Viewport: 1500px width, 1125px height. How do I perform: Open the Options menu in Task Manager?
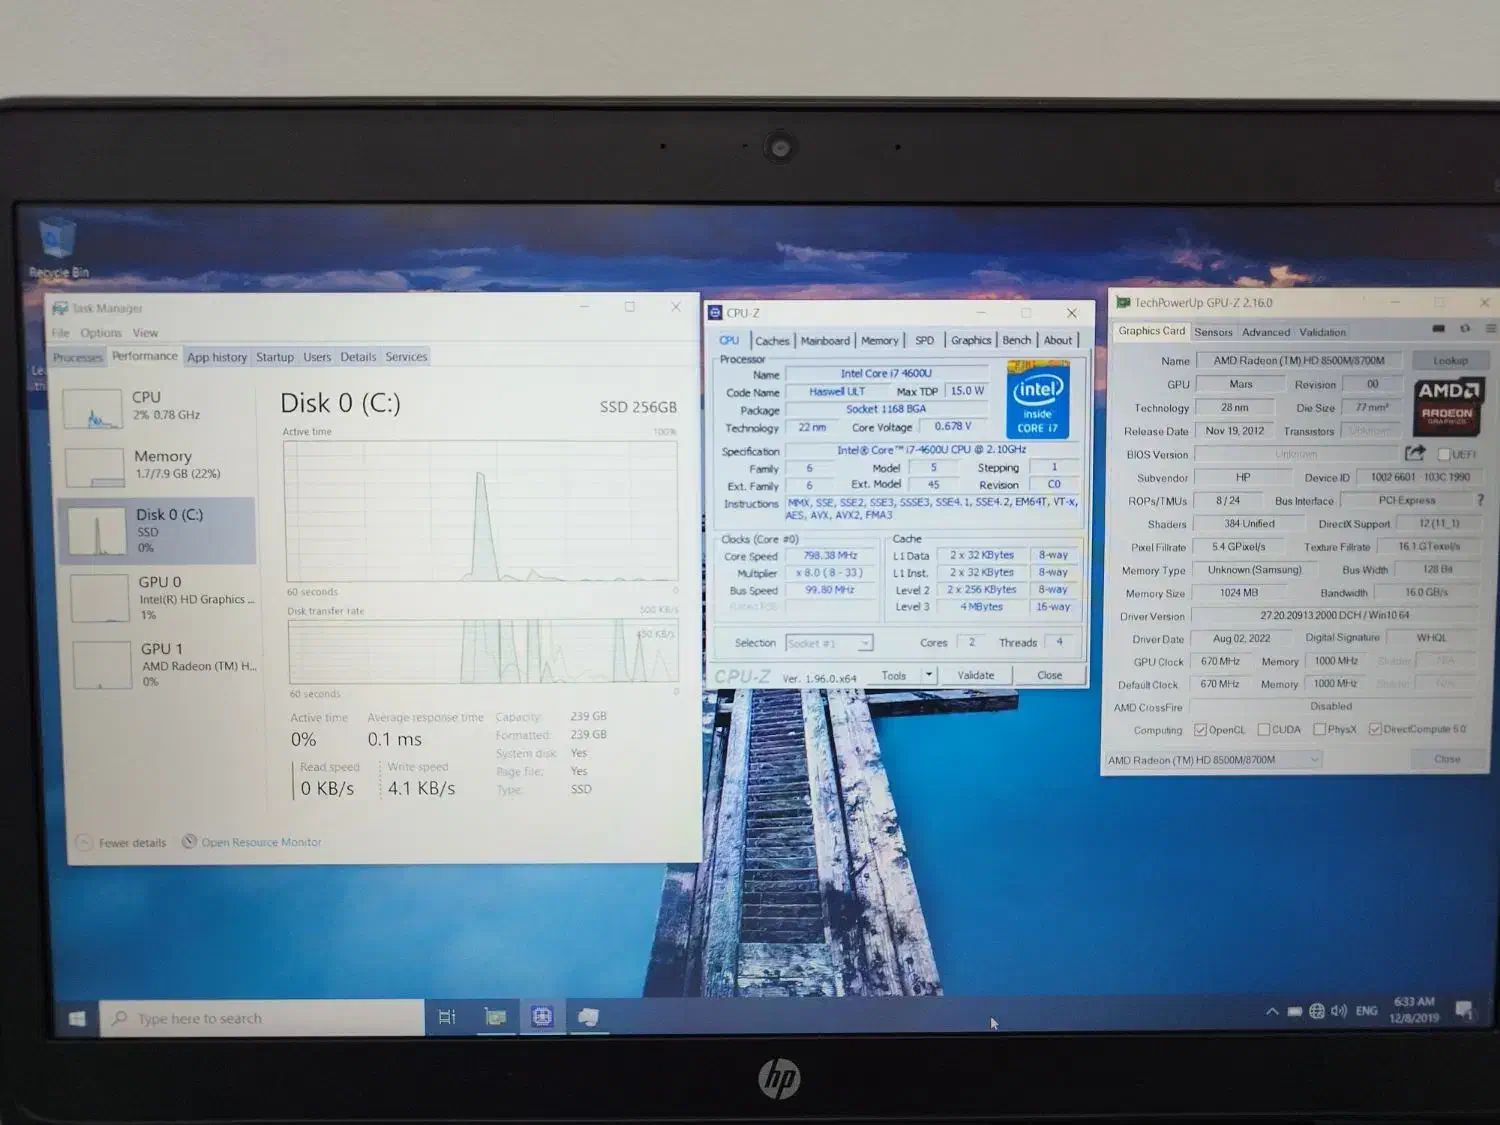click(x=100, y=332)
